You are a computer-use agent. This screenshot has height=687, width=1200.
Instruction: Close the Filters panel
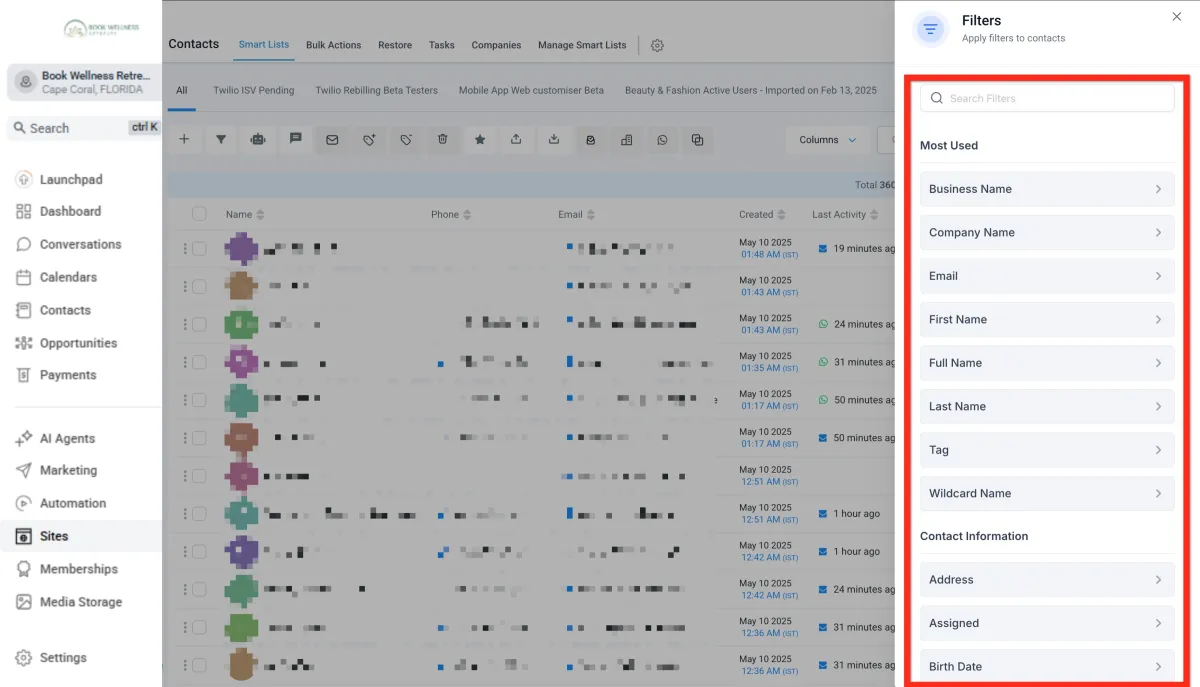click(1176, 17)
